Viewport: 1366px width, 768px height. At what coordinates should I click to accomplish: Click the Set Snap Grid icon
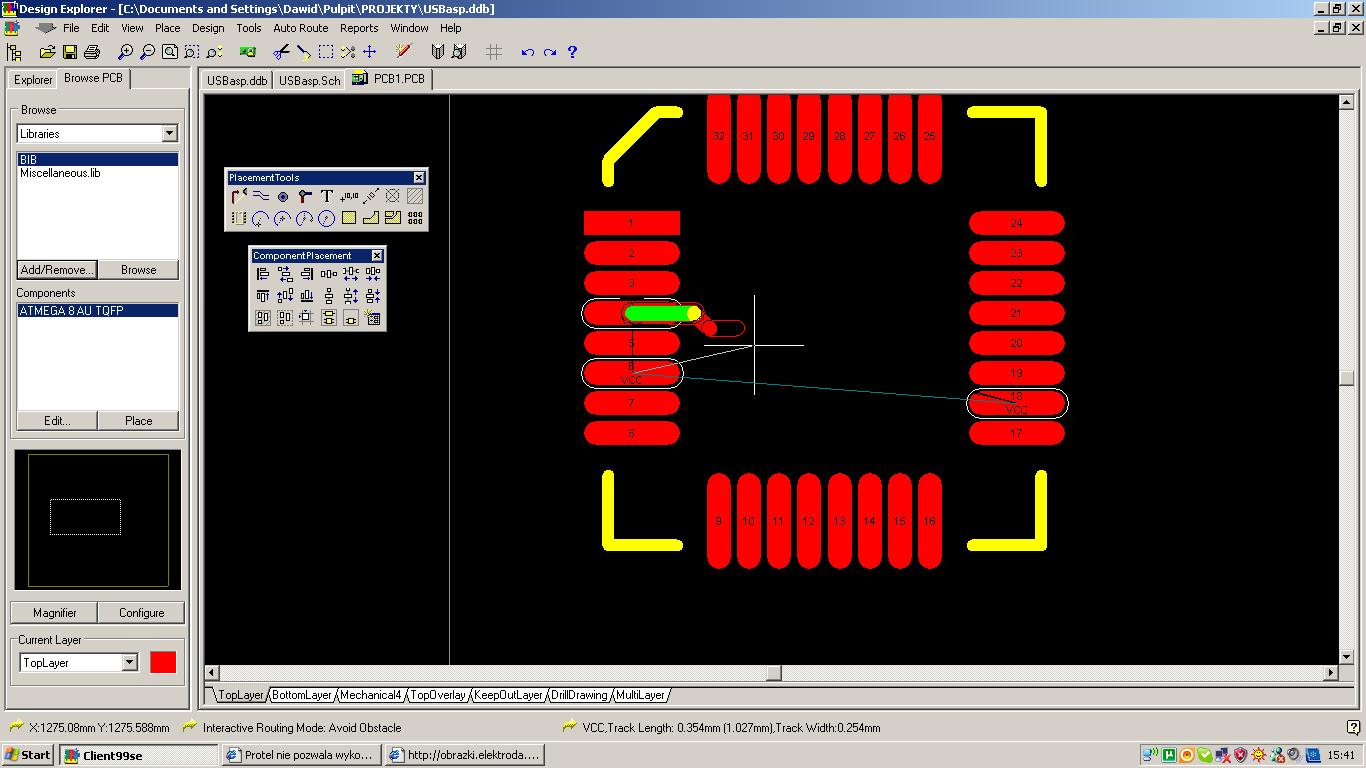494,52
